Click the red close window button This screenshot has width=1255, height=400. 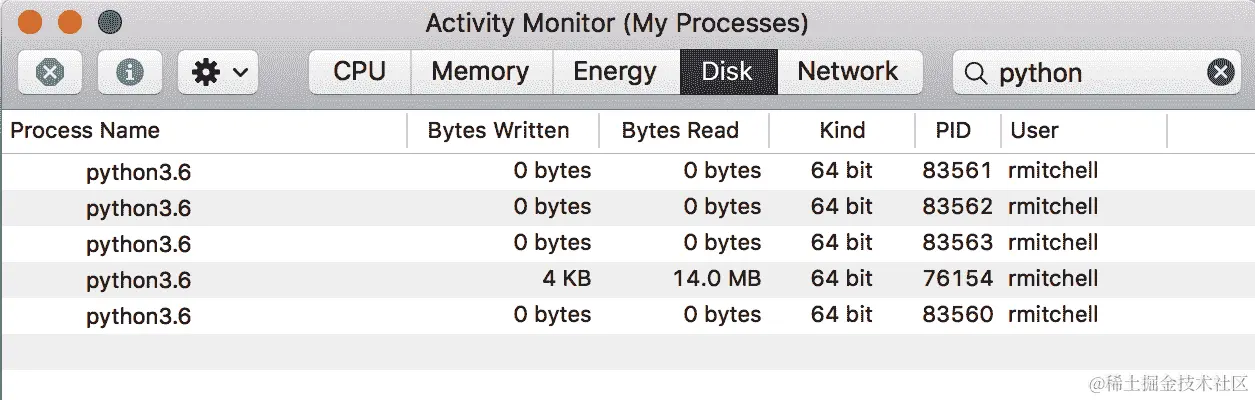click(x=31, y=22)
